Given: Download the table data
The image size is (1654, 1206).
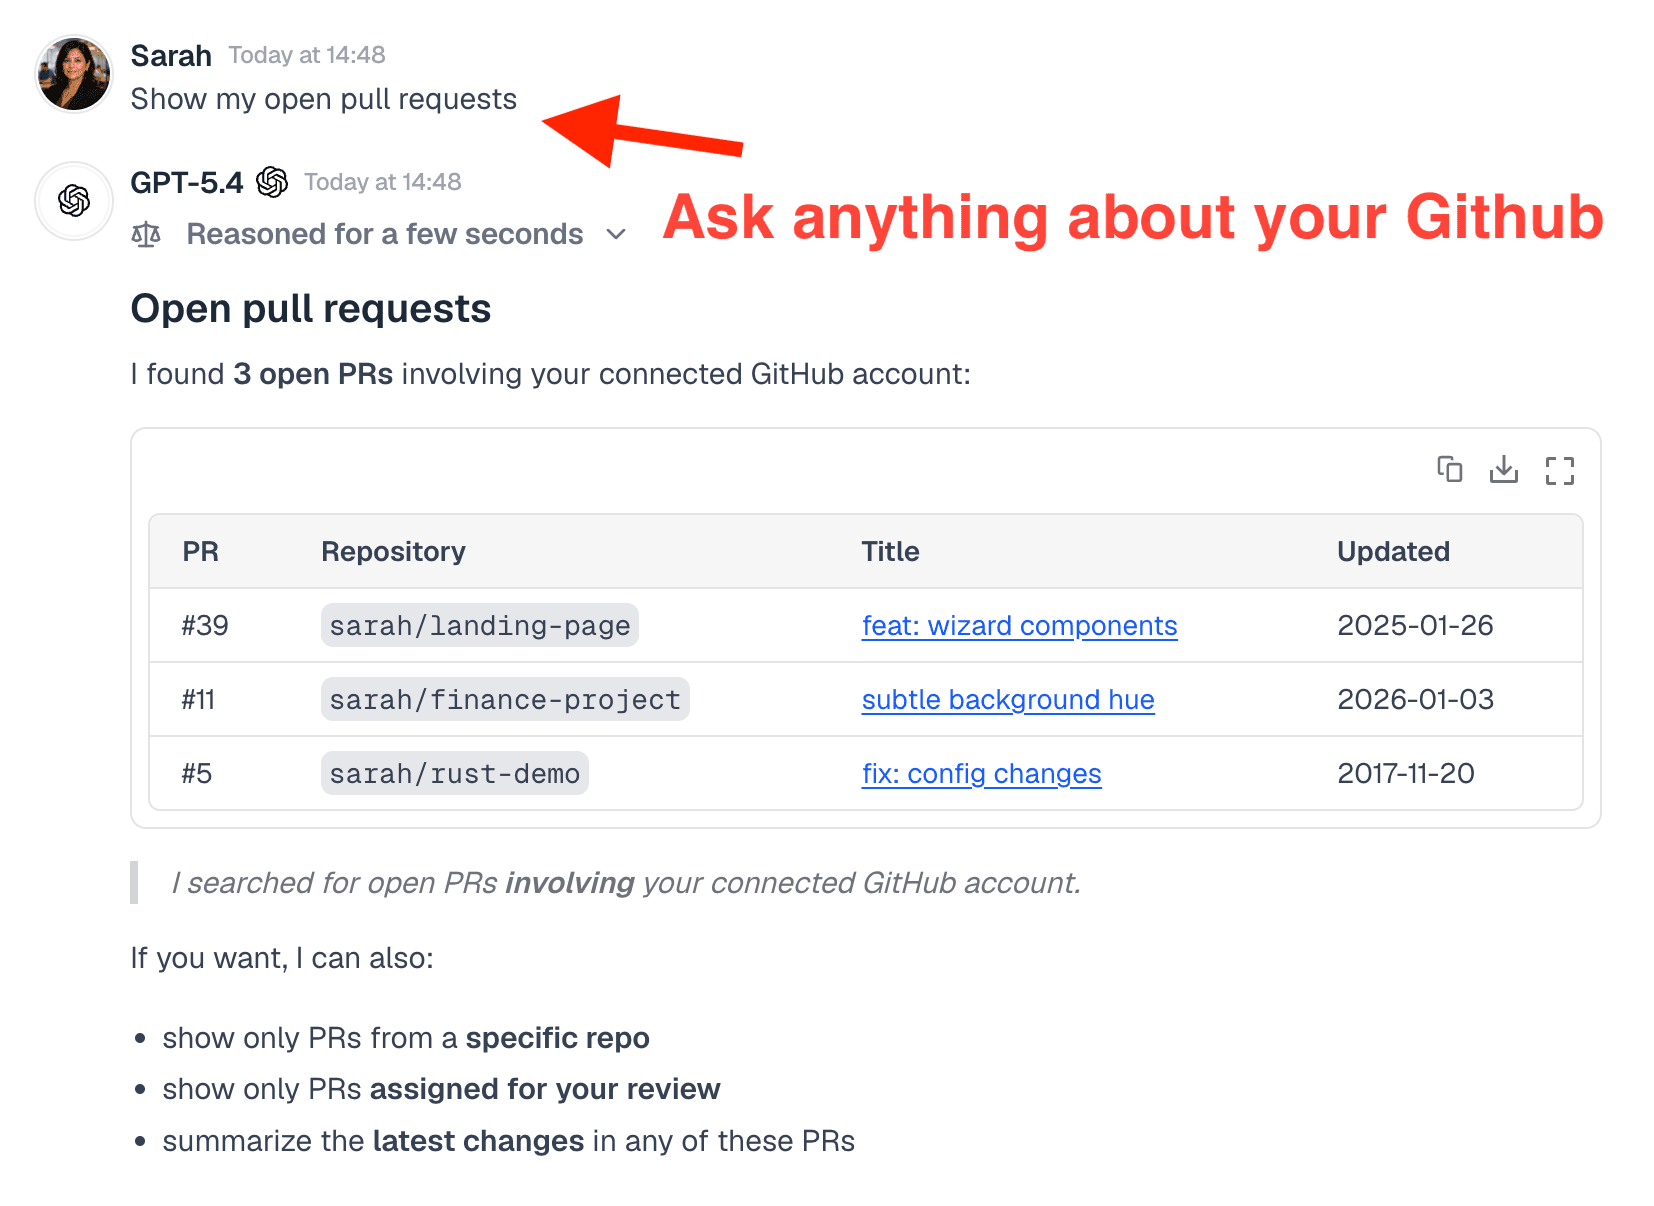Looking at the screenshot, I should pyautogui.click(x=1504, y=470).
